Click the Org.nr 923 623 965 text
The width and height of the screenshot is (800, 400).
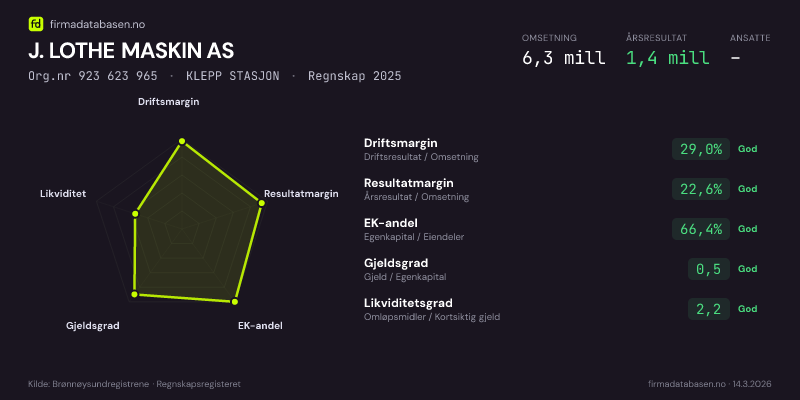[92, 76]
